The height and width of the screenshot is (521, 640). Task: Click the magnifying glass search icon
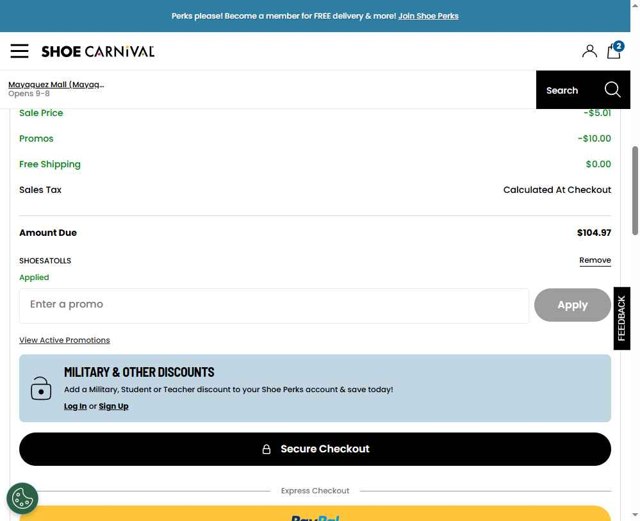tap(612, 89)
